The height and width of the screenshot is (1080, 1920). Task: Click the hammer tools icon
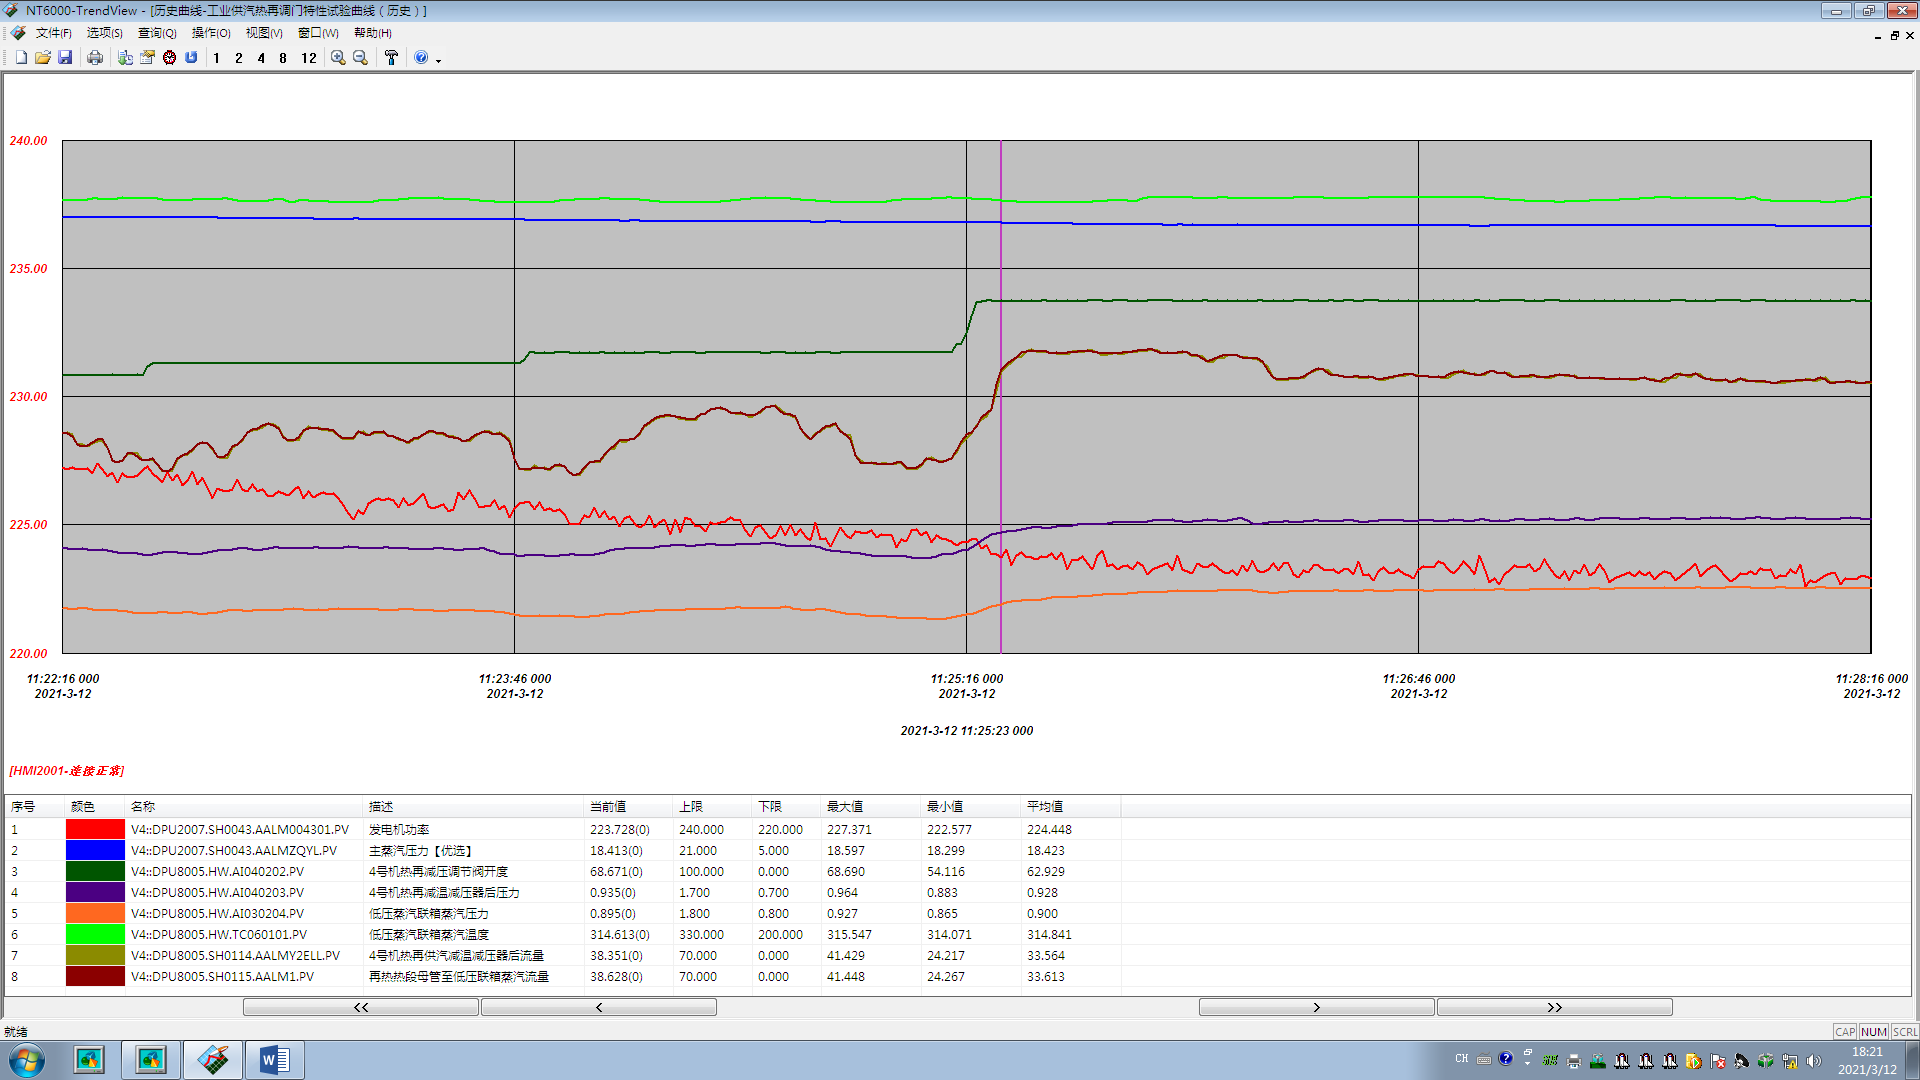click(x=391, y=58)
